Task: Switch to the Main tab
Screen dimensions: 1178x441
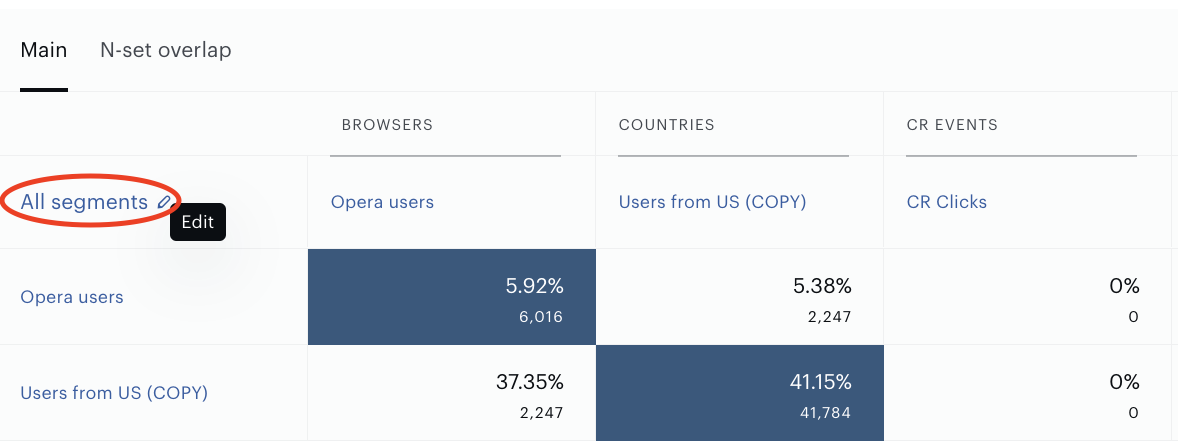Action: 44,50
